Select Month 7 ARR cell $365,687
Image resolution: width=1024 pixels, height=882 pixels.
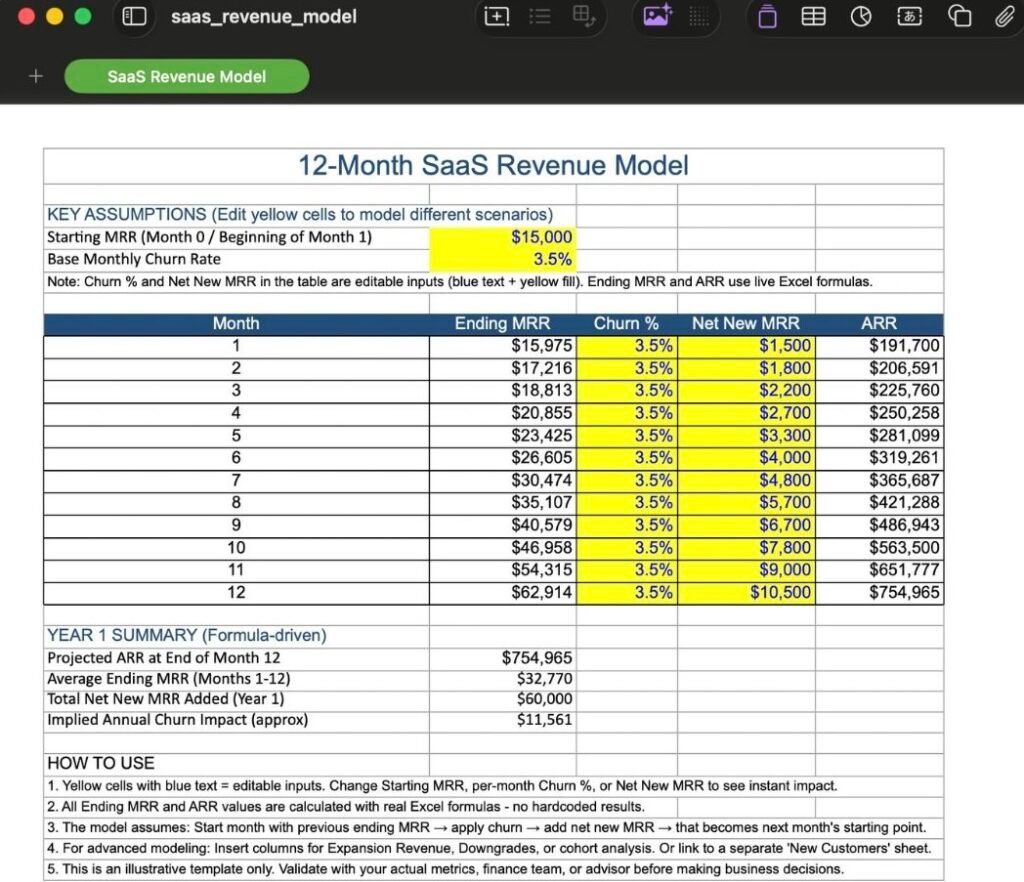click(x=880, y=481)
